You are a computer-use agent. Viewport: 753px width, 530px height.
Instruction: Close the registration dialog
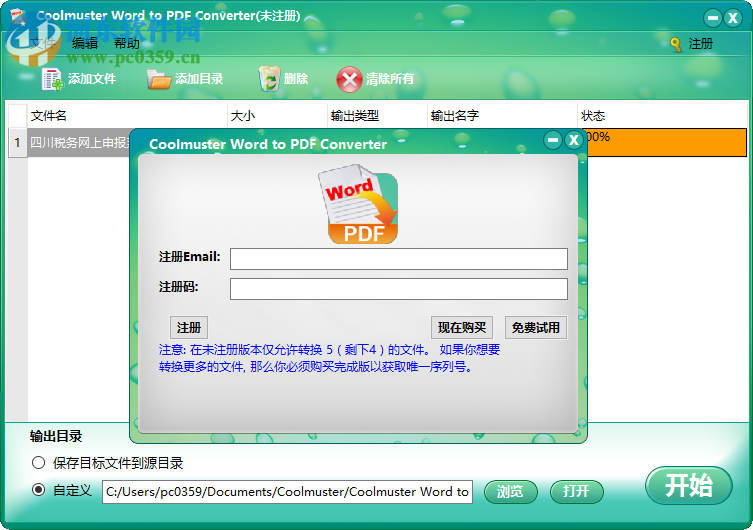[x=573, y=140]
